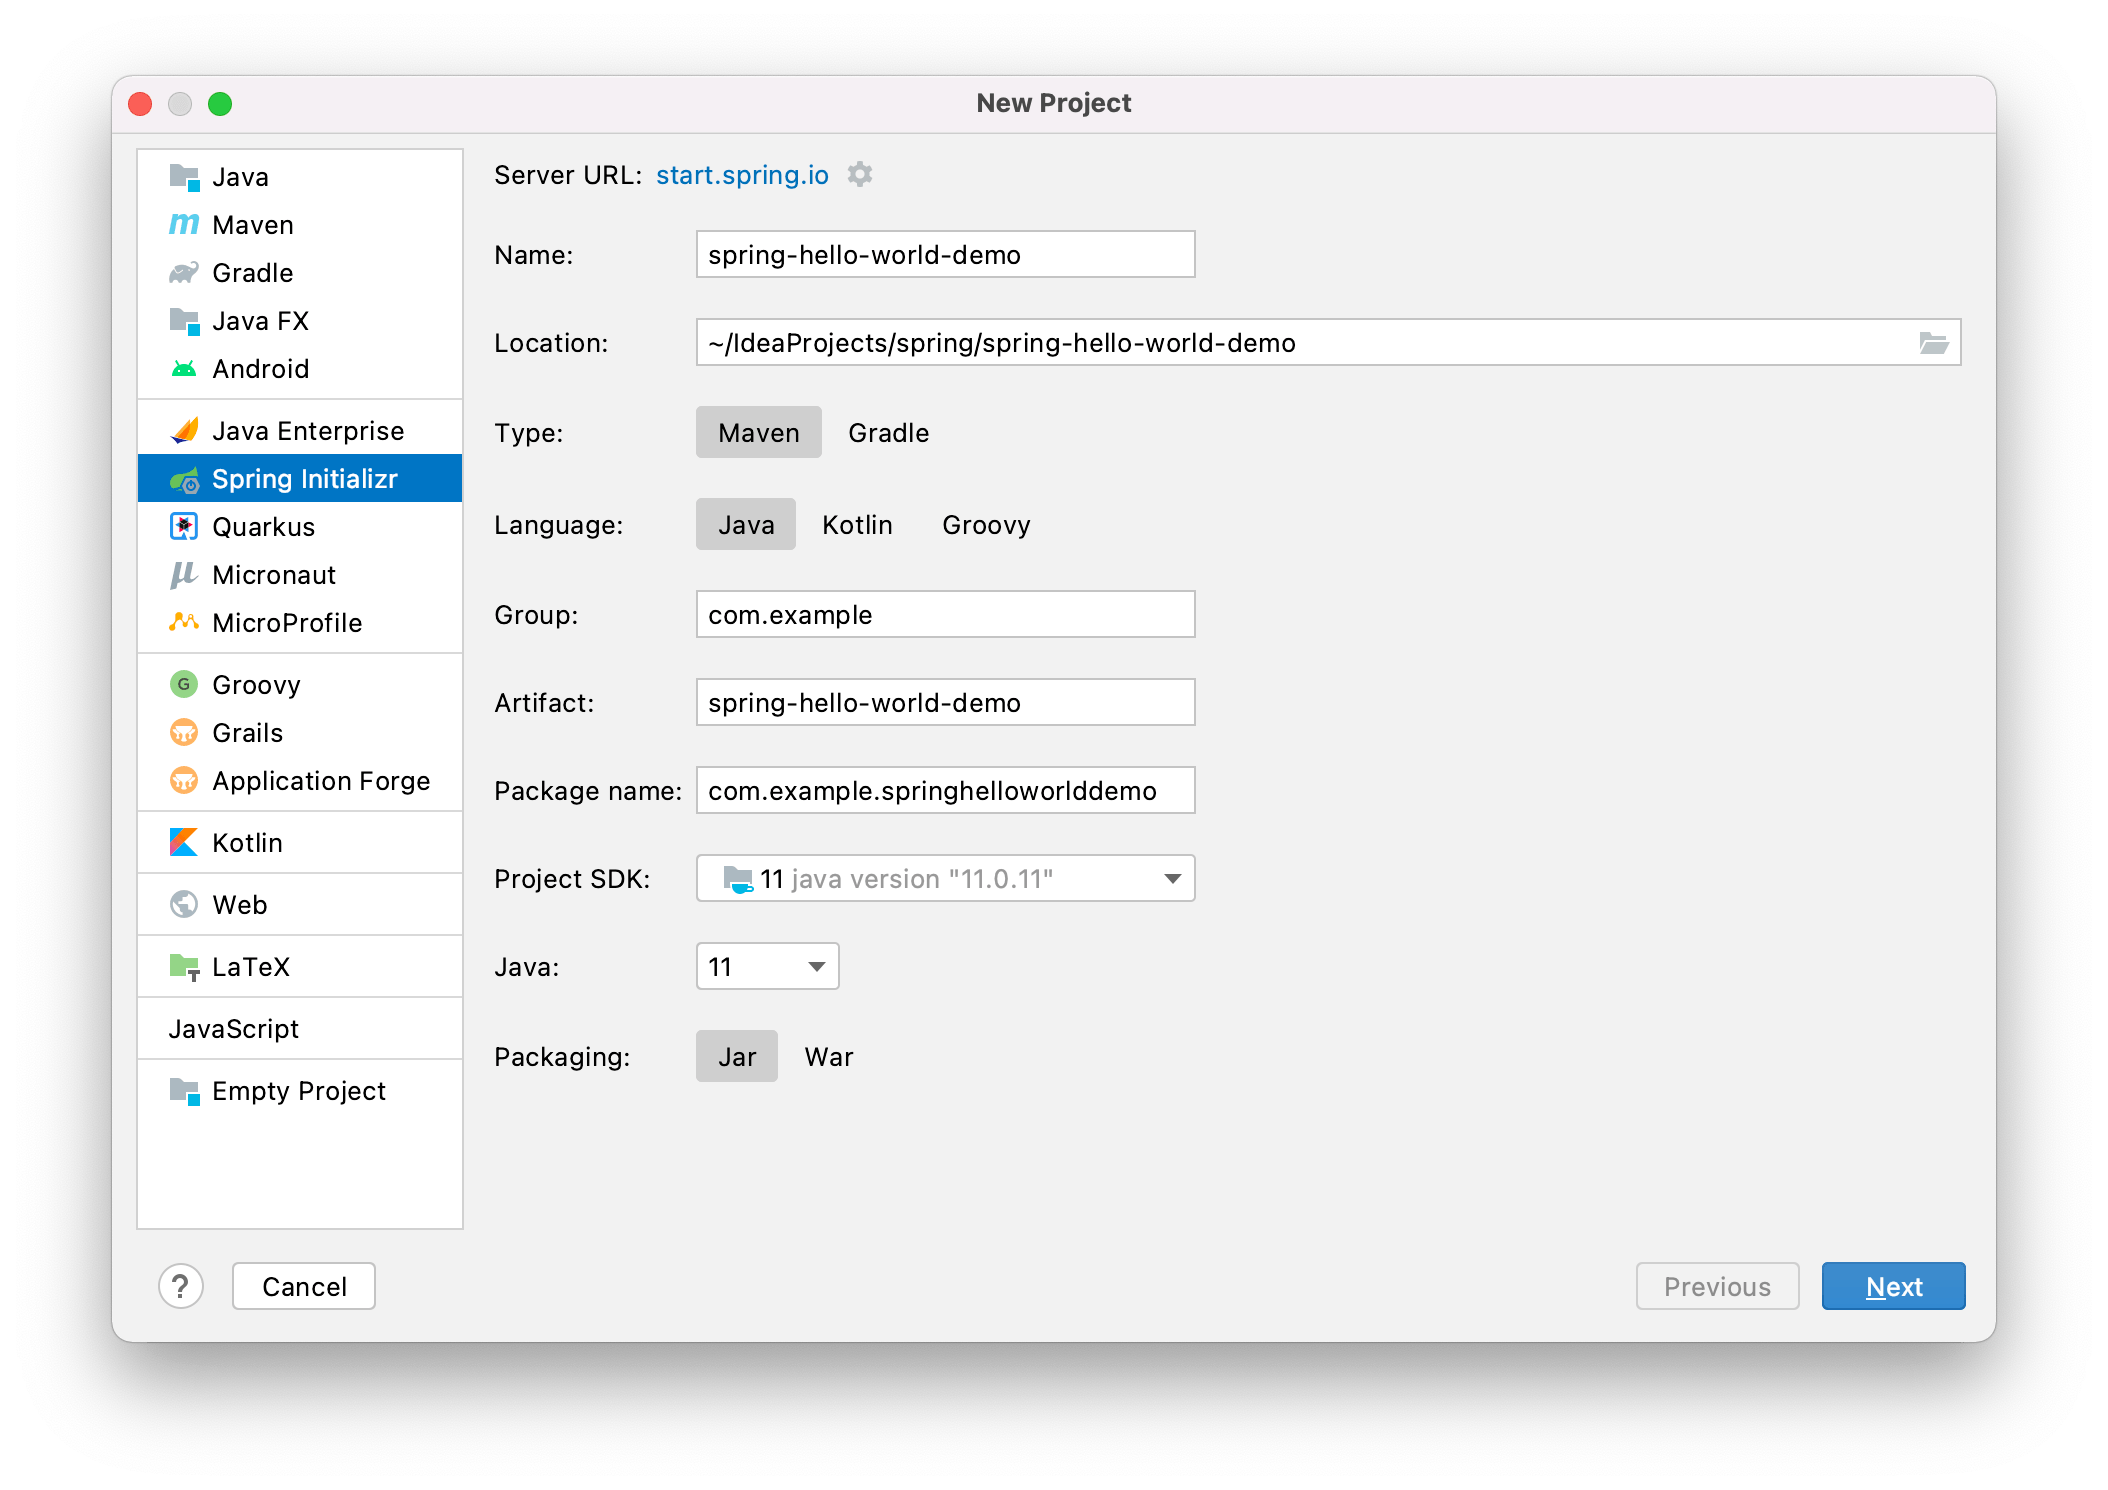Select Groovy as the language

click(x=985, y=525)
